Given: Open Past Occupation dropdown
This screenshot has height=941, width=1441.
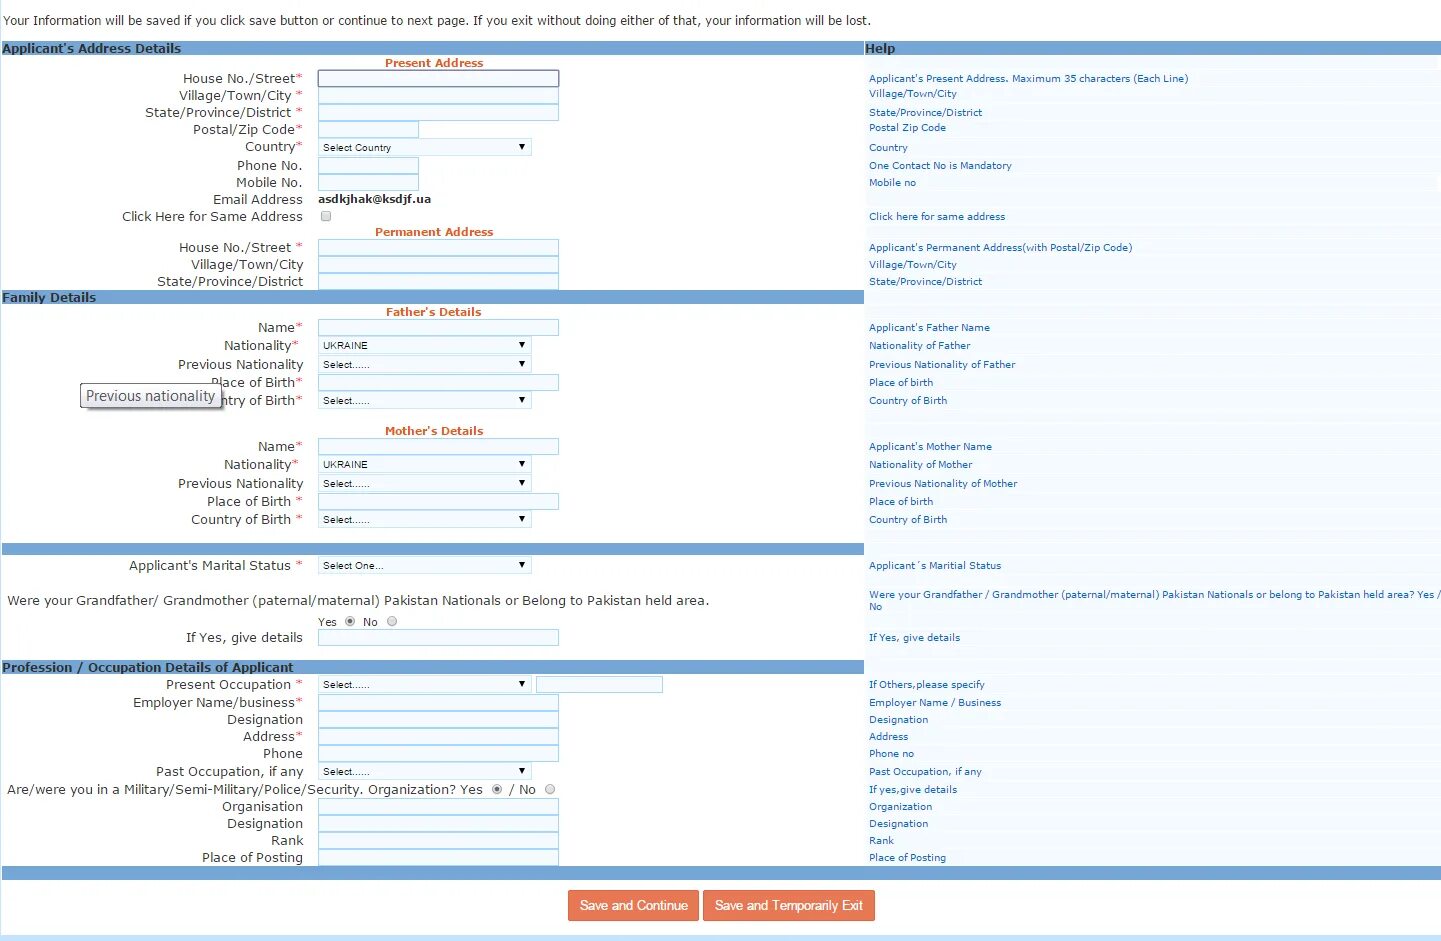Looking at the screenshot, I should click(x=424, y=771).
